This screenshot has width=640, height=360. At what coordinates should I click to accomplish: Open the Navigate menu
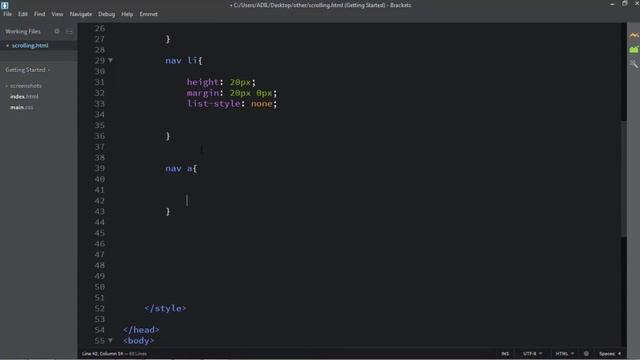click(81, 14)
